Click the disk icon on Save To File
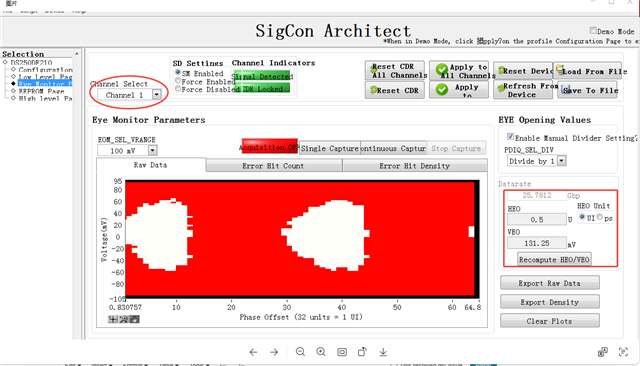 click(566, 89)
